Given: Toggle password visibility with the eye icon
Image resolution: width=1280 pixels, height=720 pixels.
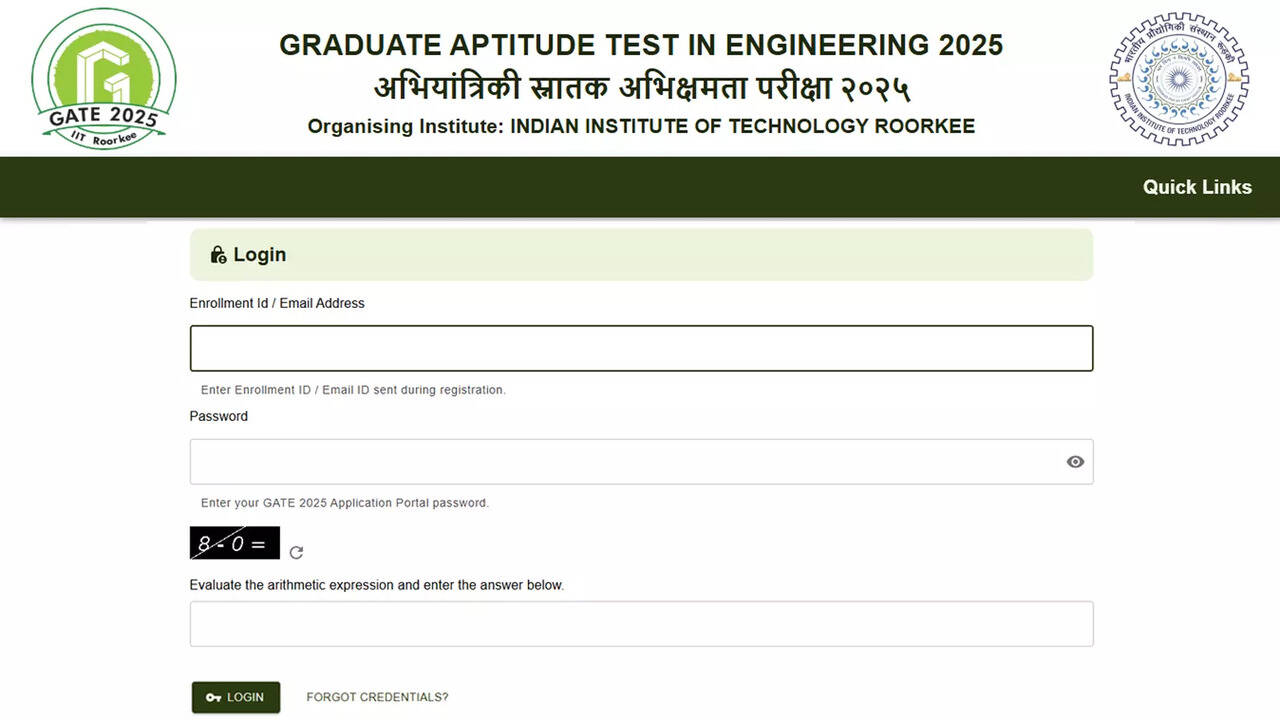Looking at the screenshot, I should tap(1075, 462).
